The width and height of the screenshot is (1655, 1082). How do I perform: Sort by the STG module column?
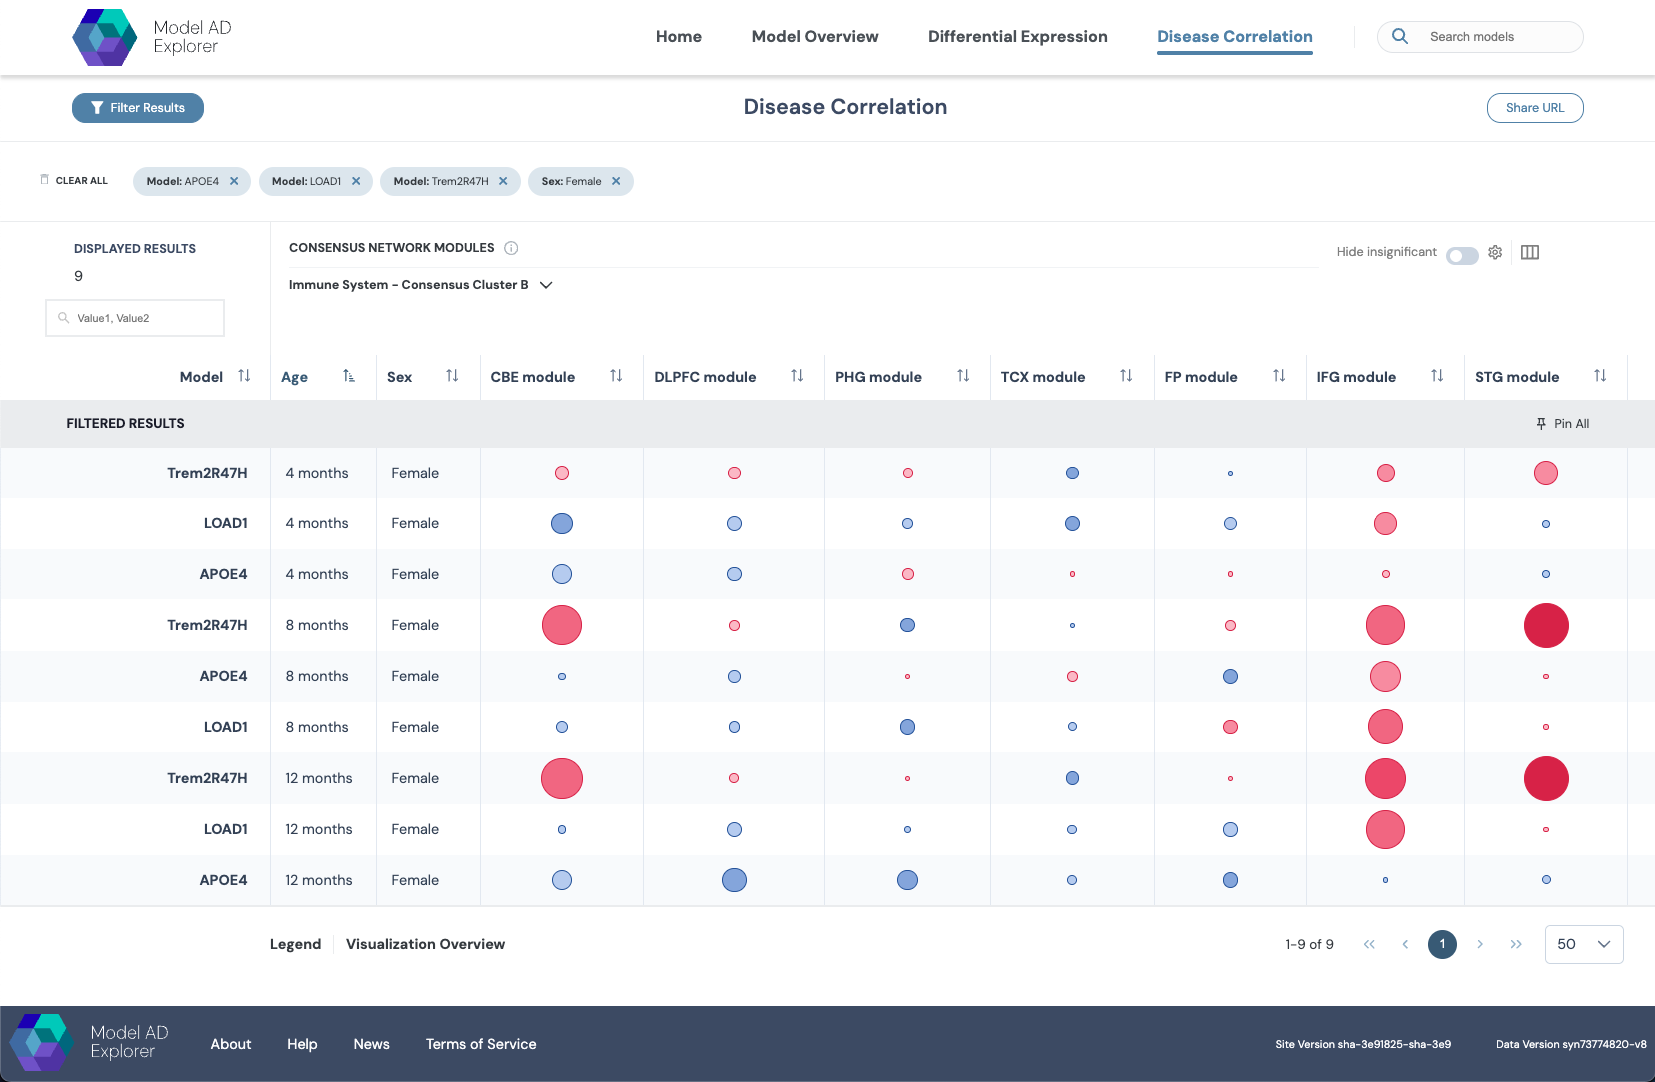pyautogui.click(x=1600, y=376)
